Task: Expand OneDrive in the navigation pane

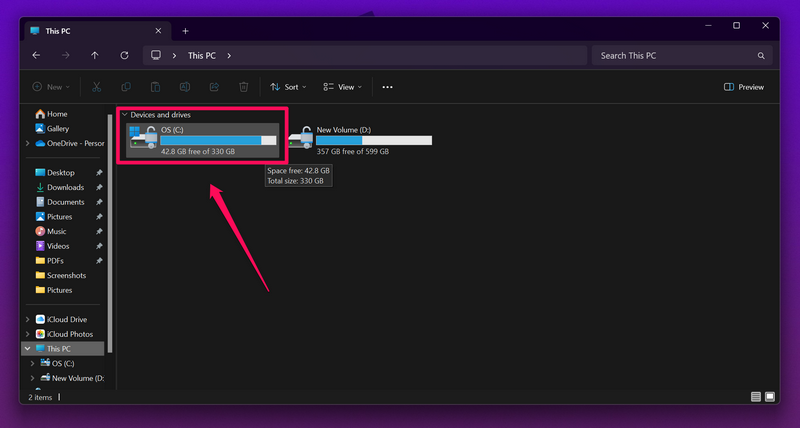Action: coord(28,143)
